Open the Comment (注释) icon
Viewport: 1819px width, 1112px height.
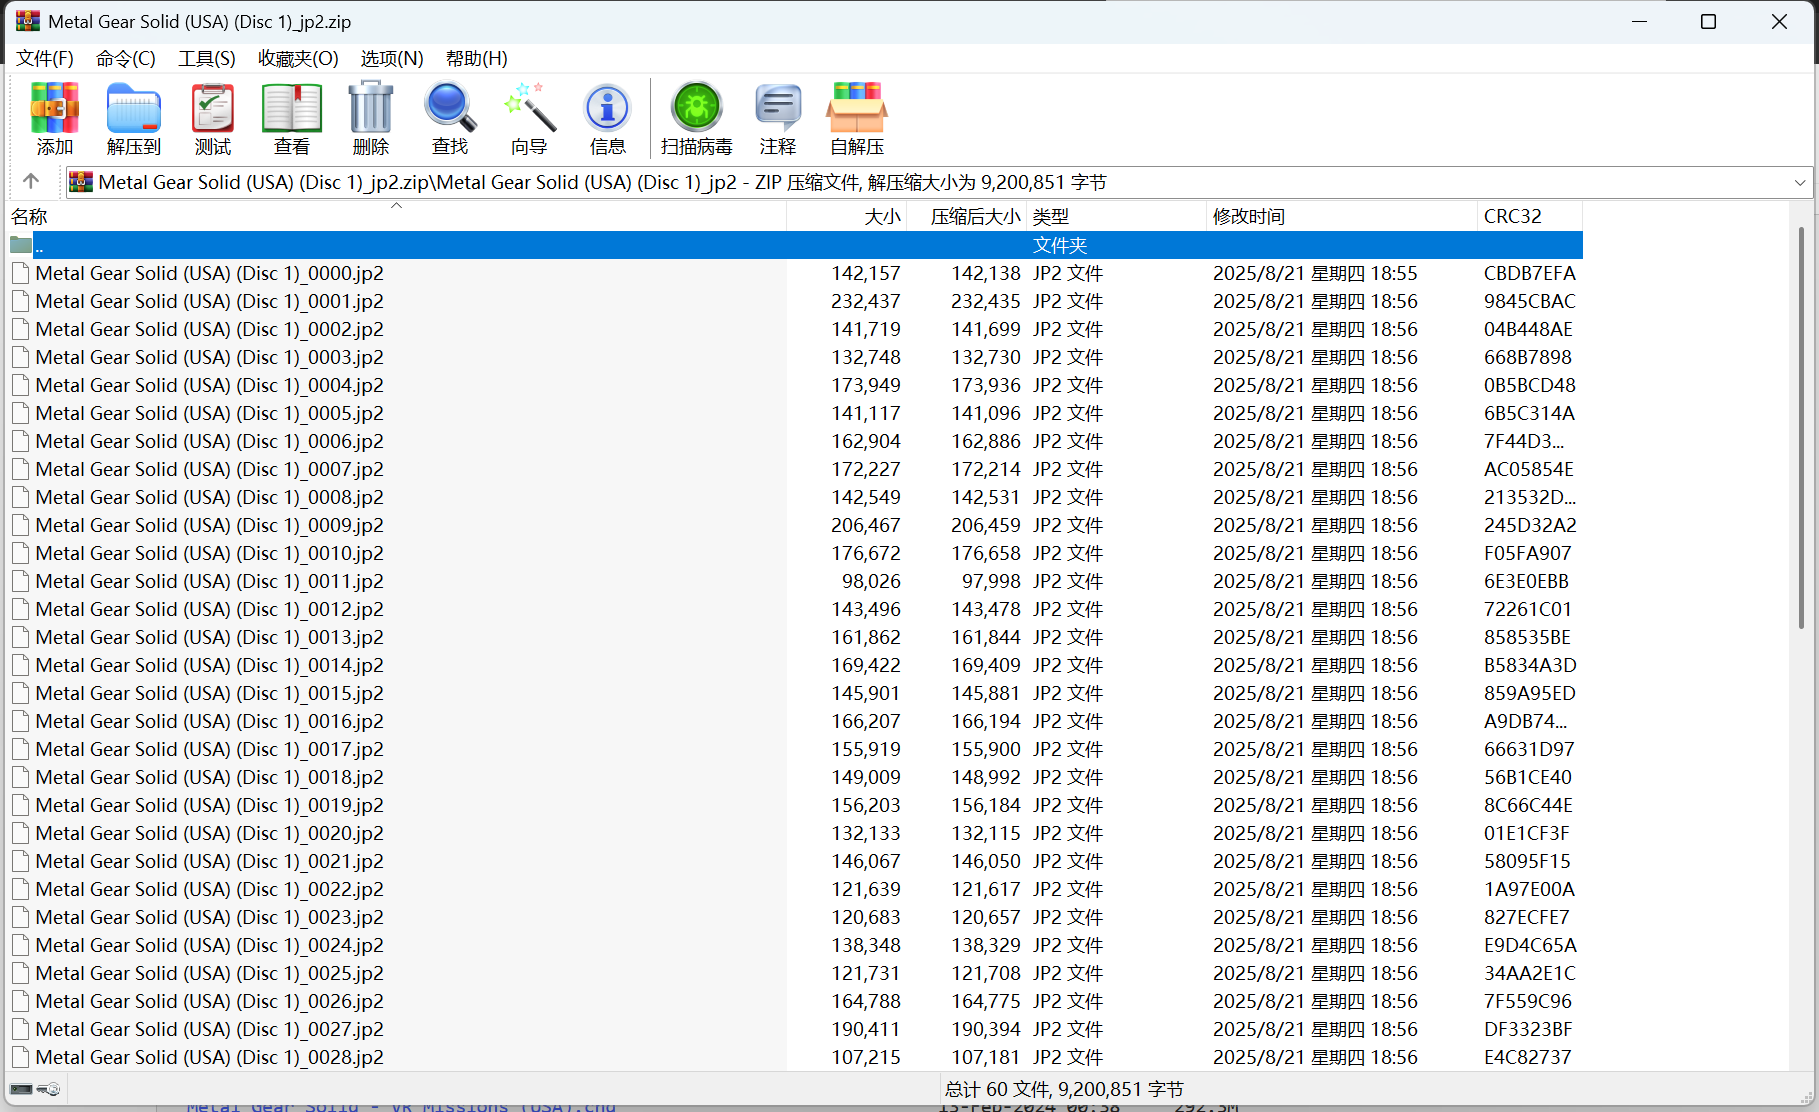(778, 110)
